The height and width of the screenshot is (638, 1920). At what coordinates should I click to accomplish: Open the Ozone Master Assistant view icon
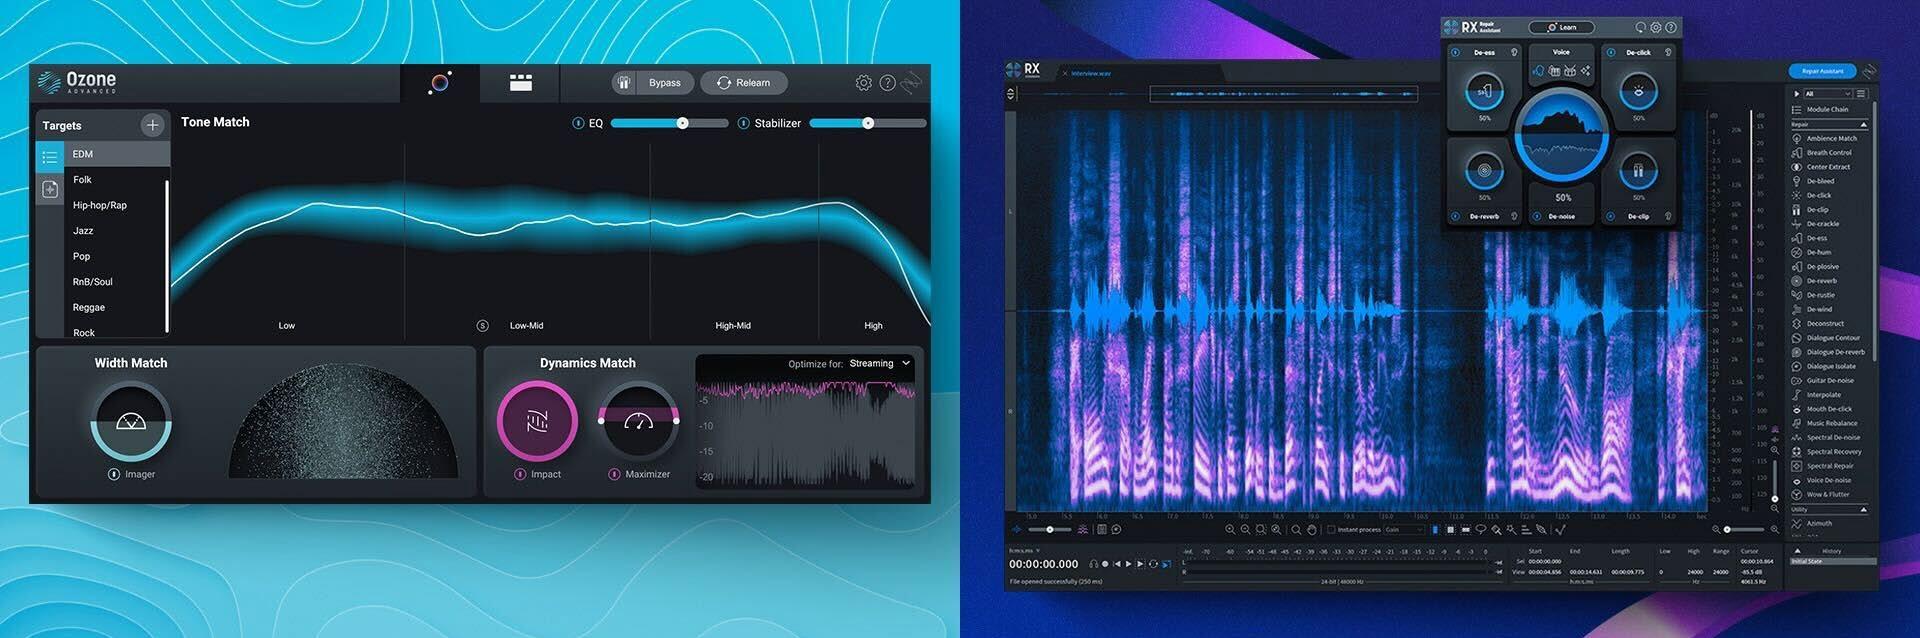pyautogui.click(x=440, y=83)
